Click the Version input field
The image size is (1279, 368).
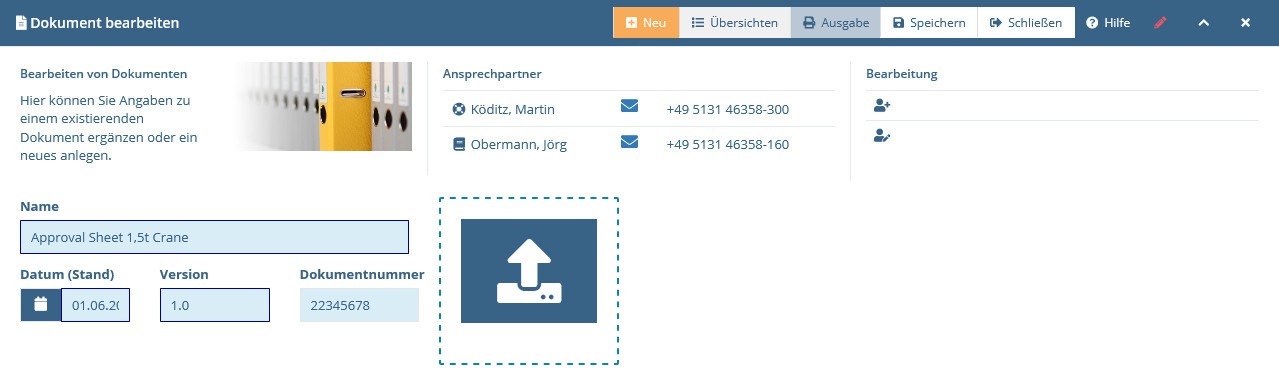[x=214, y=305]
